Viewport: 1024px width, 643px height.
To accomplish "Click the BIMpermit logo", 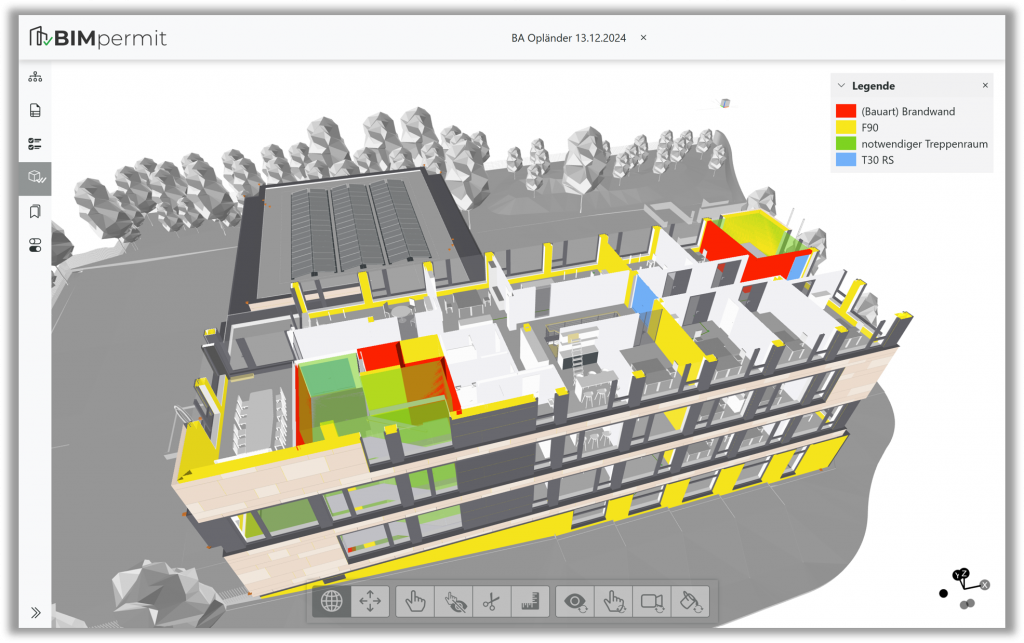I will pyautogui.click(x=98, y=38).
